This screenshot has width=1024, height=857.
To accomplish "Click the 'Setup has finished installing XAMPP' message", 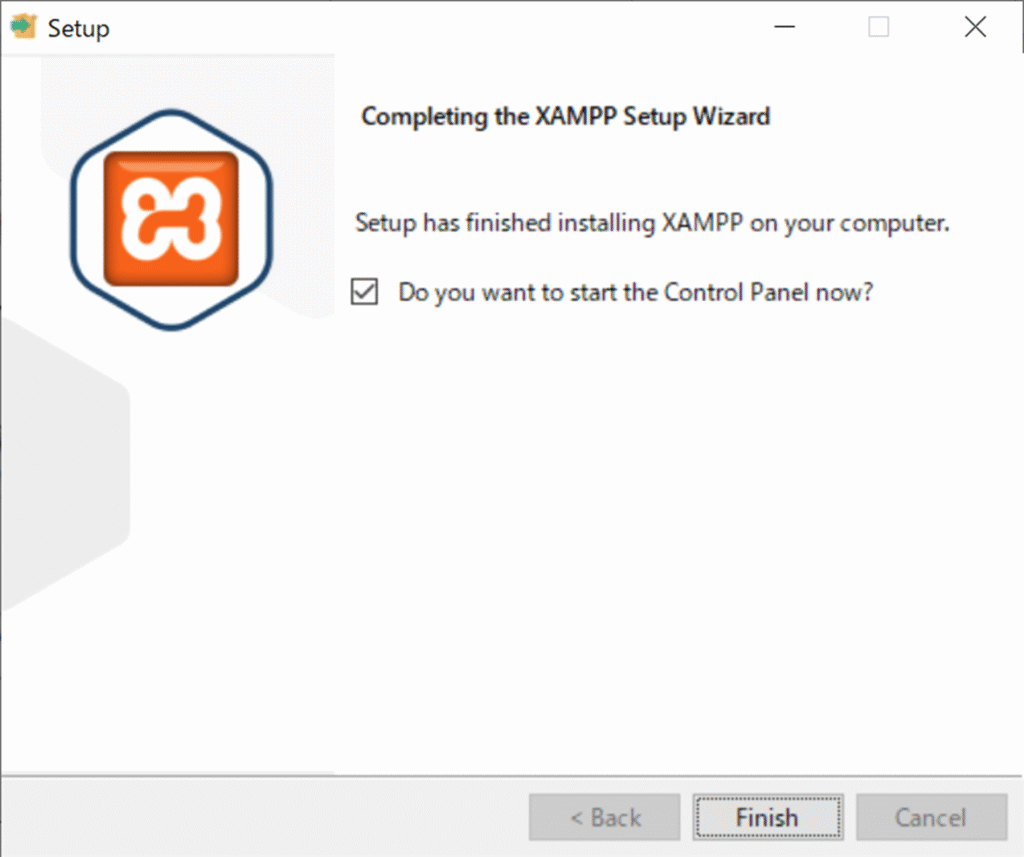I will coord(652,223).
